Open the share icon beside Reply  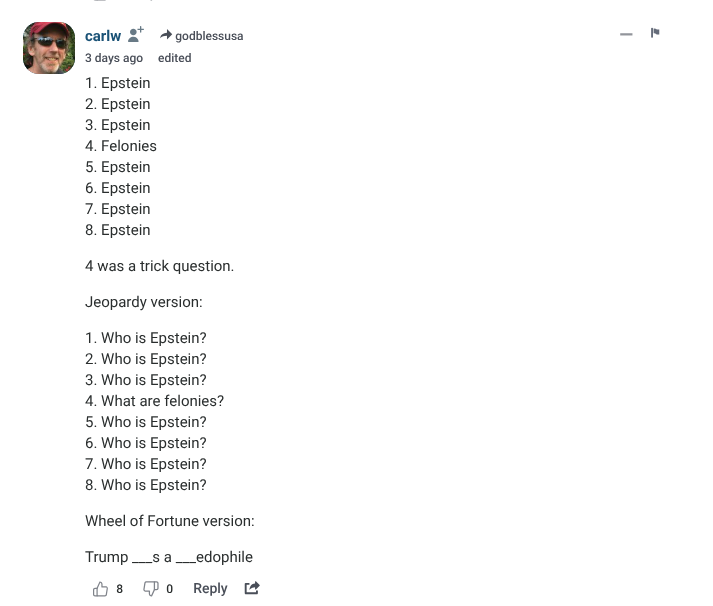252,588
